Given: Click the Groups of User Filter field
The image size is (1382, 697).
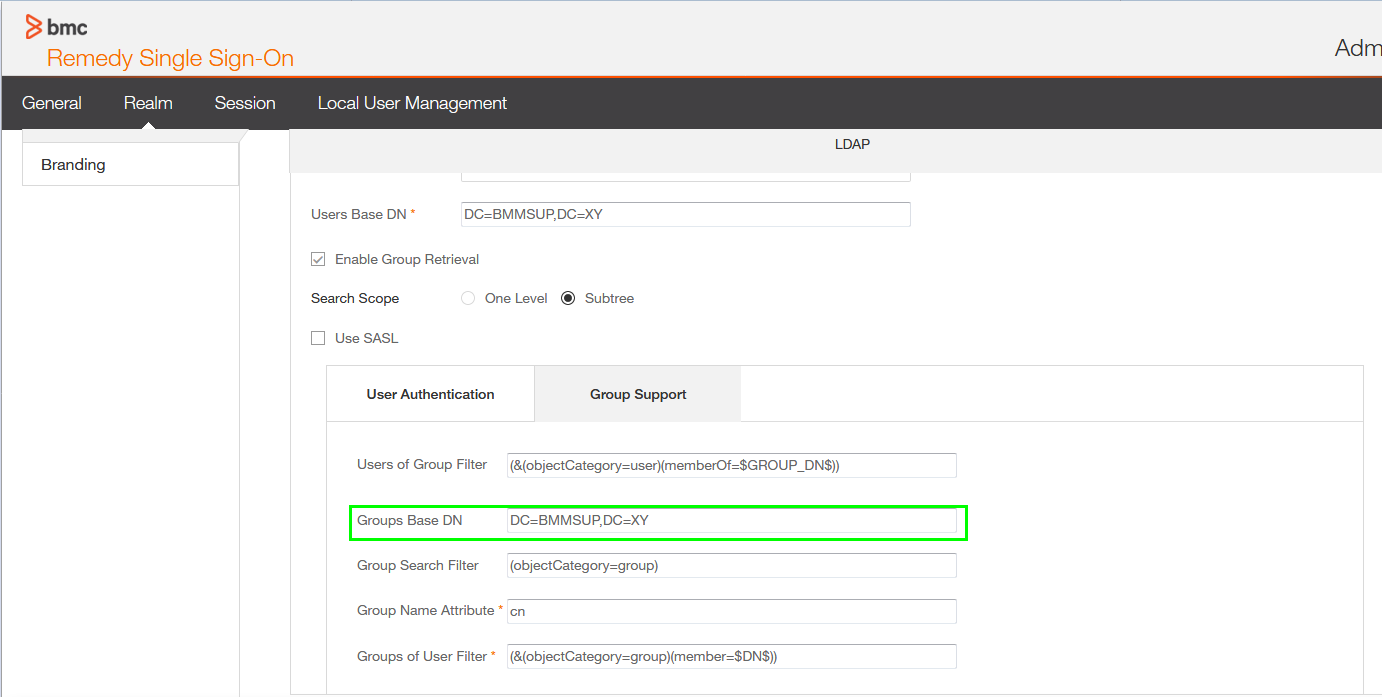Looking at the screenshot, I should click(732, 656).
